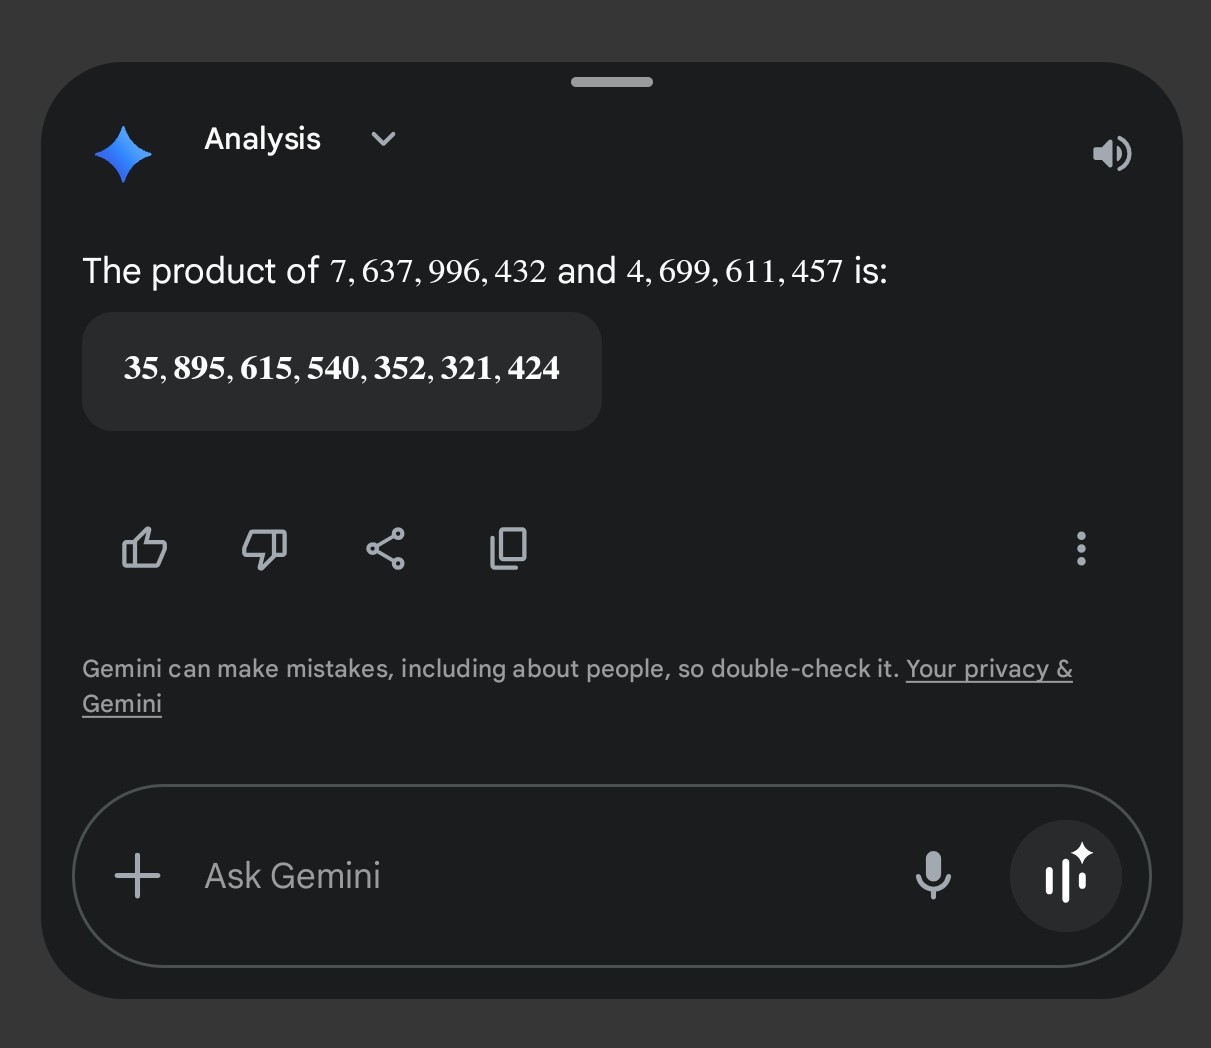Copy the response to clipboard
This screenshot has height=1048, width=1211.
(508, 548)
